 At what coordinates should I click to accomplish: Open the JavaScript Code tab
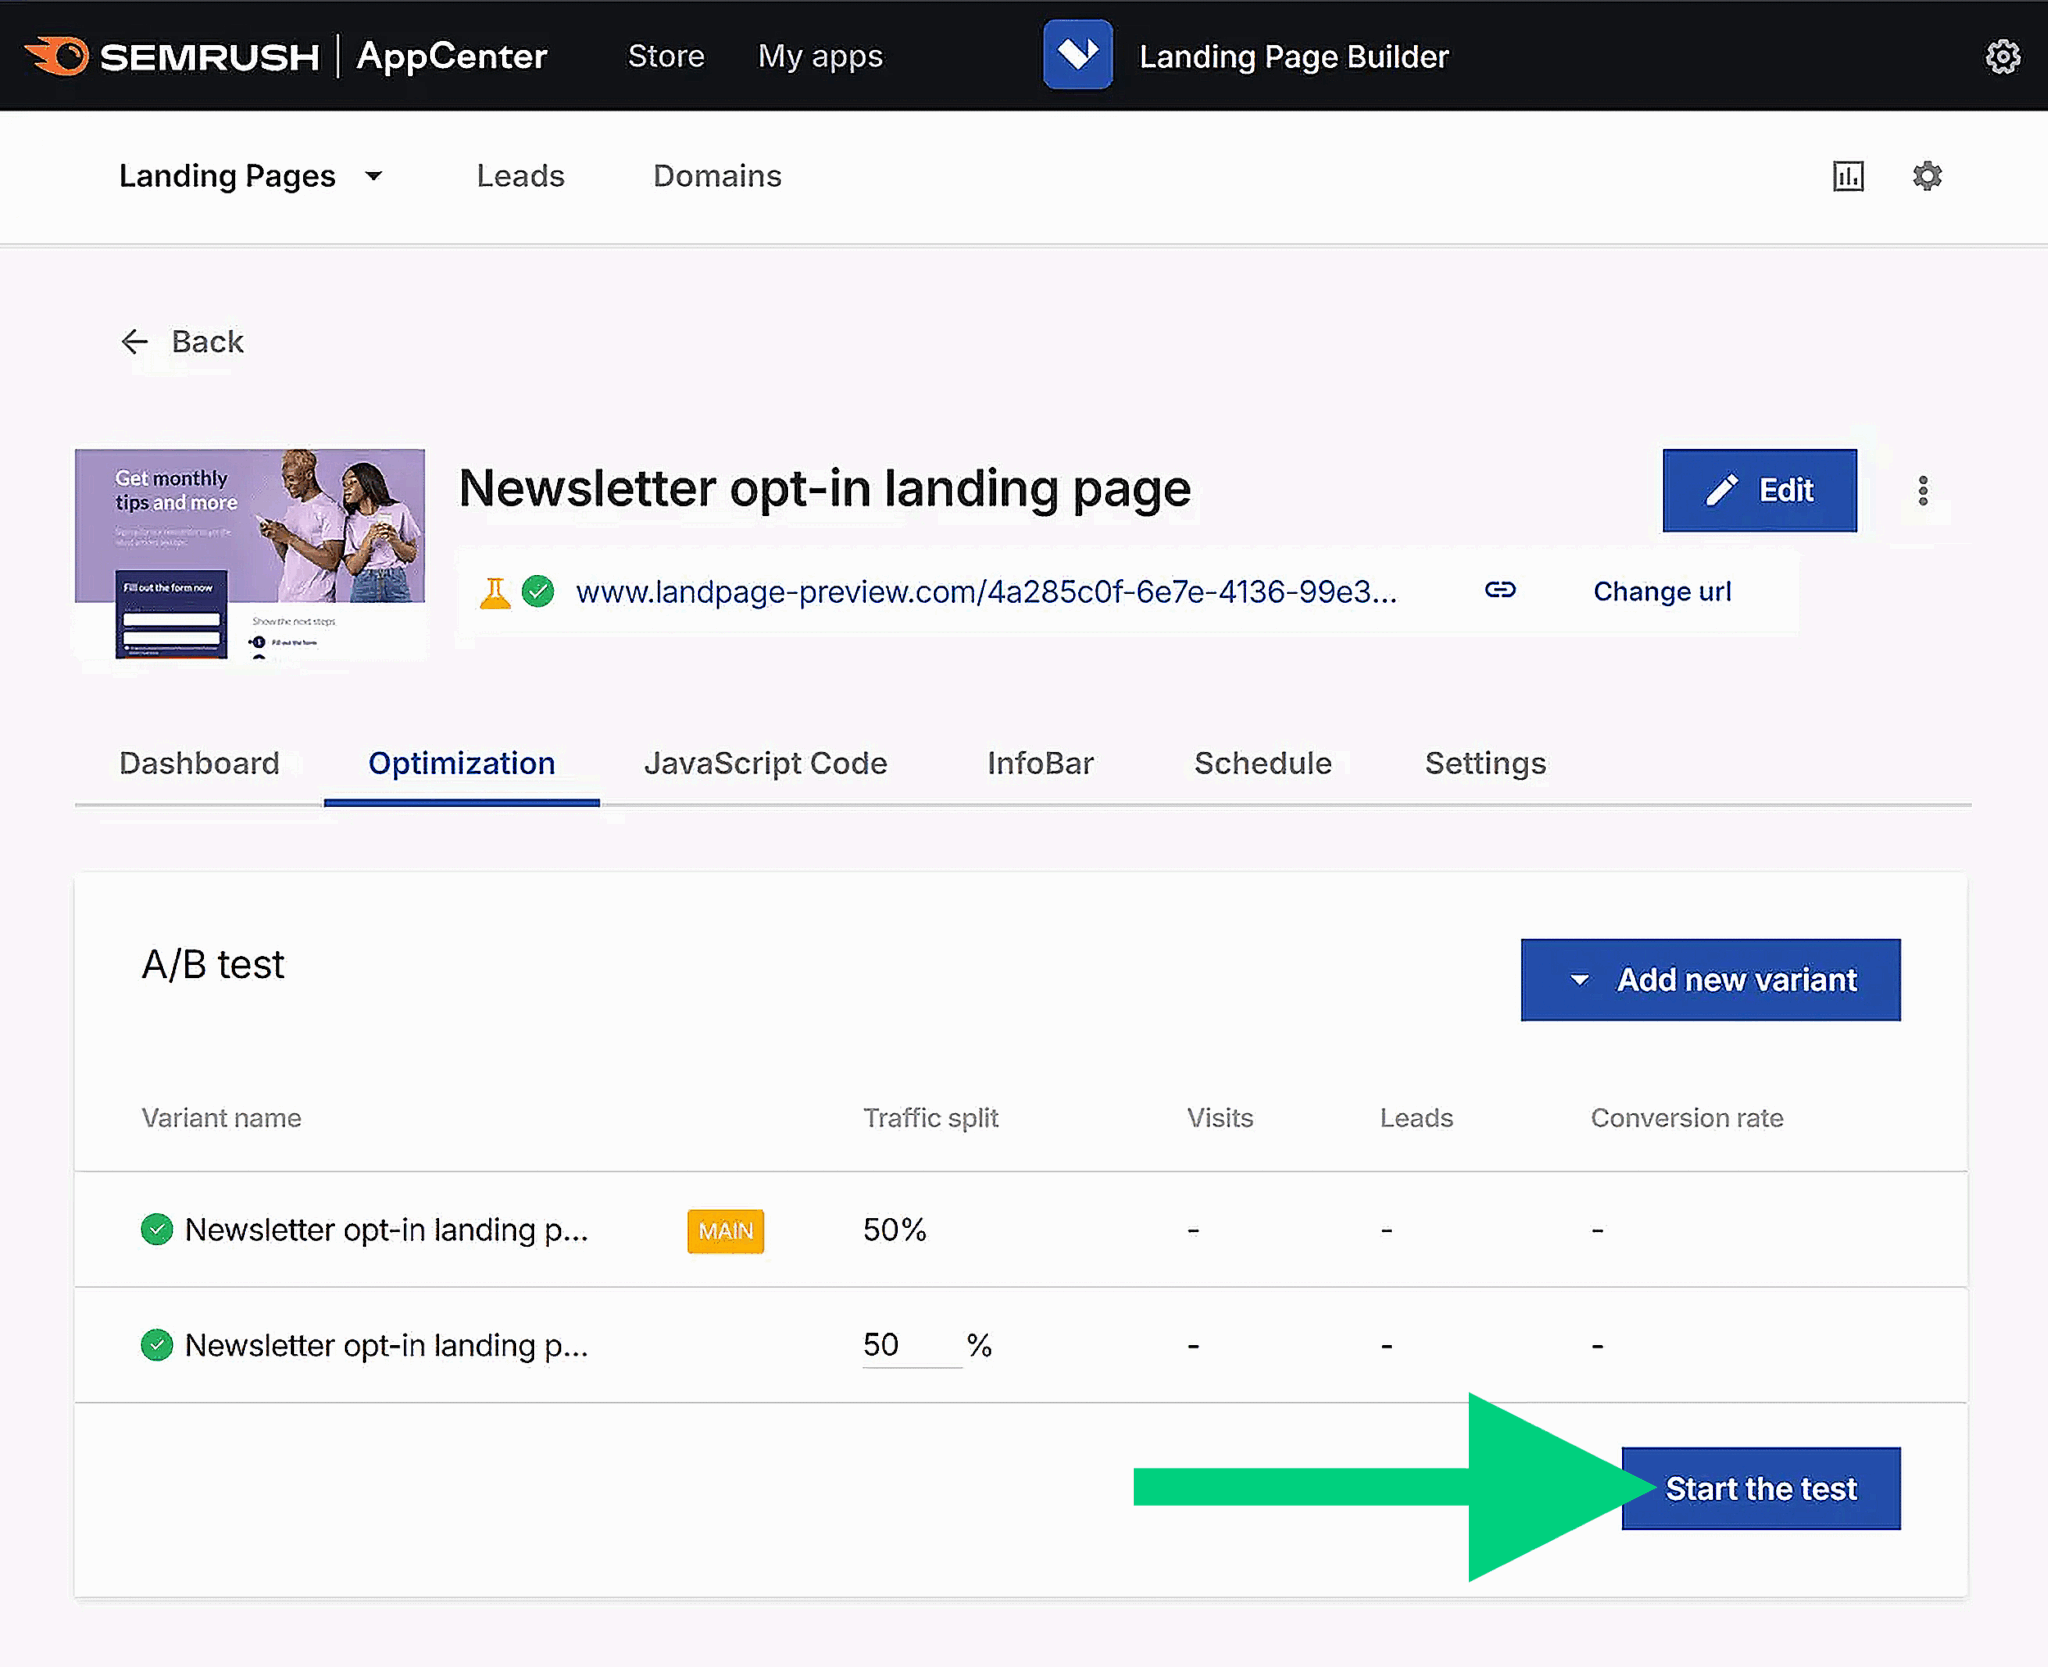765,763
